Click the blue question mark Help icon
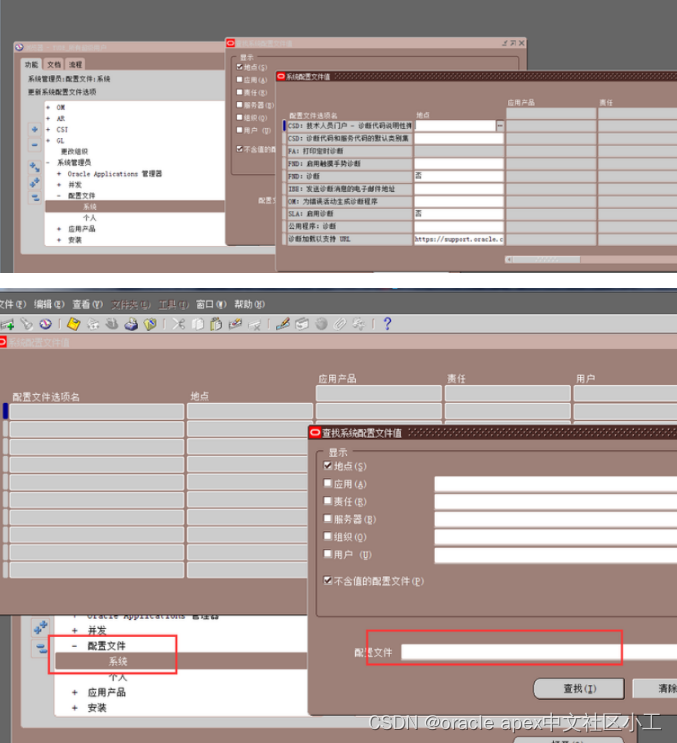 coord(387,324)
